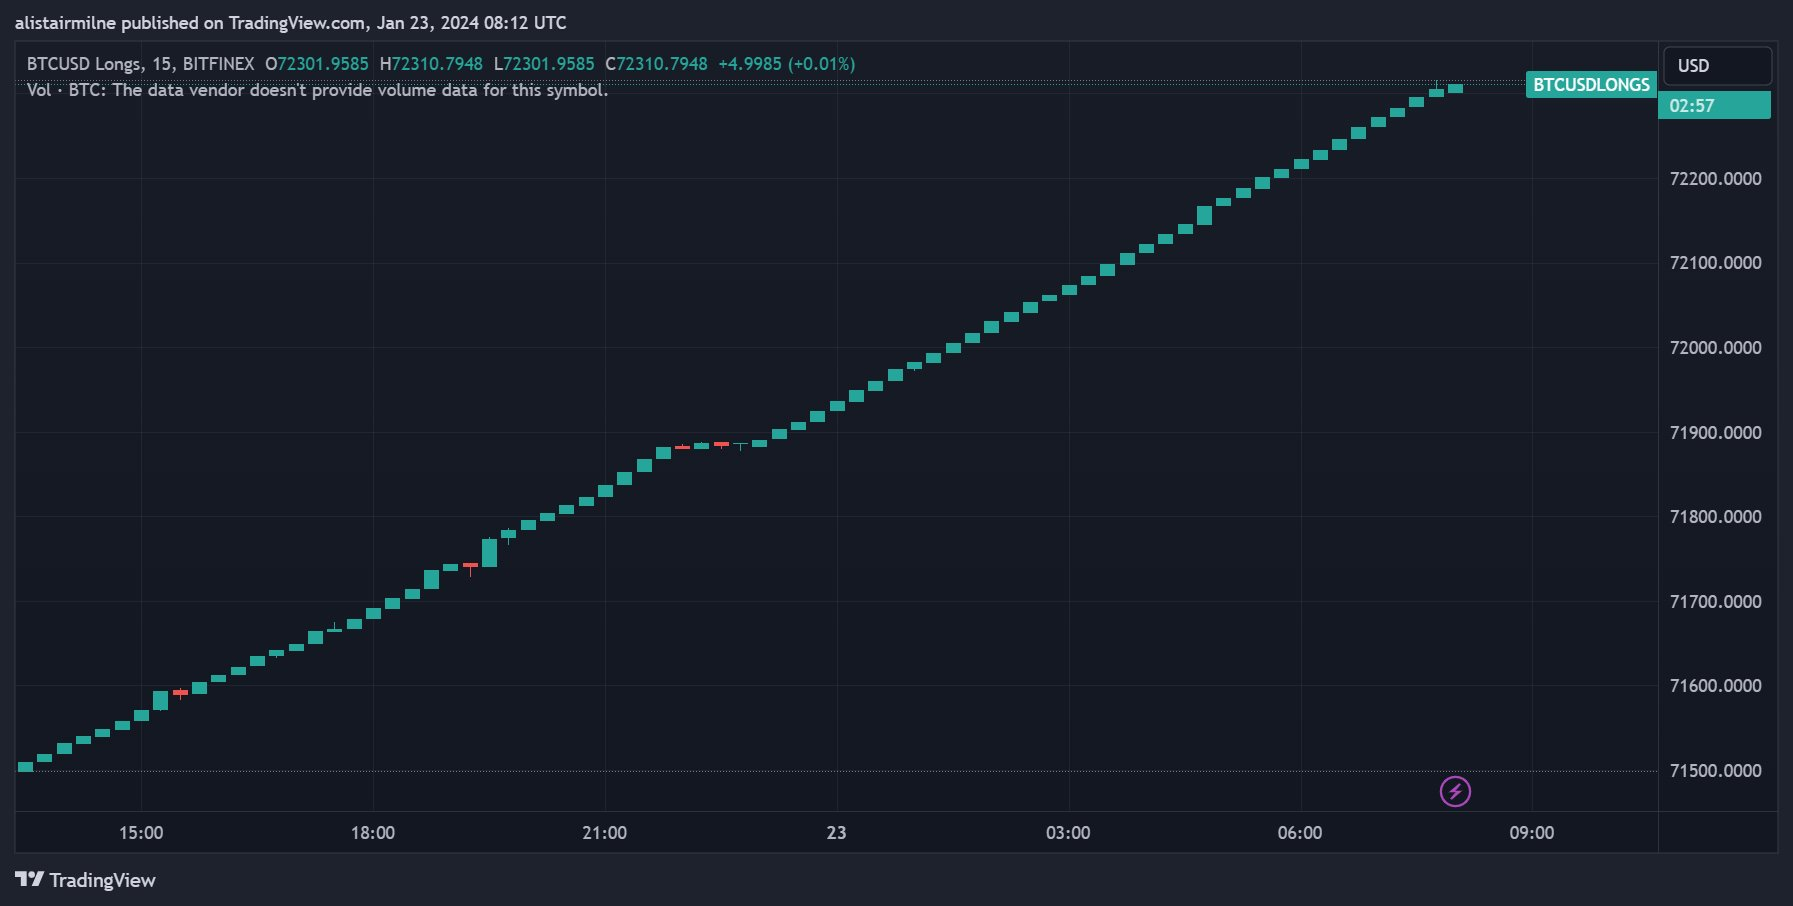The image size is (1793, 906).
Task: Click the Vol · BTC indicator legend text
Action: tap(316, 90)
